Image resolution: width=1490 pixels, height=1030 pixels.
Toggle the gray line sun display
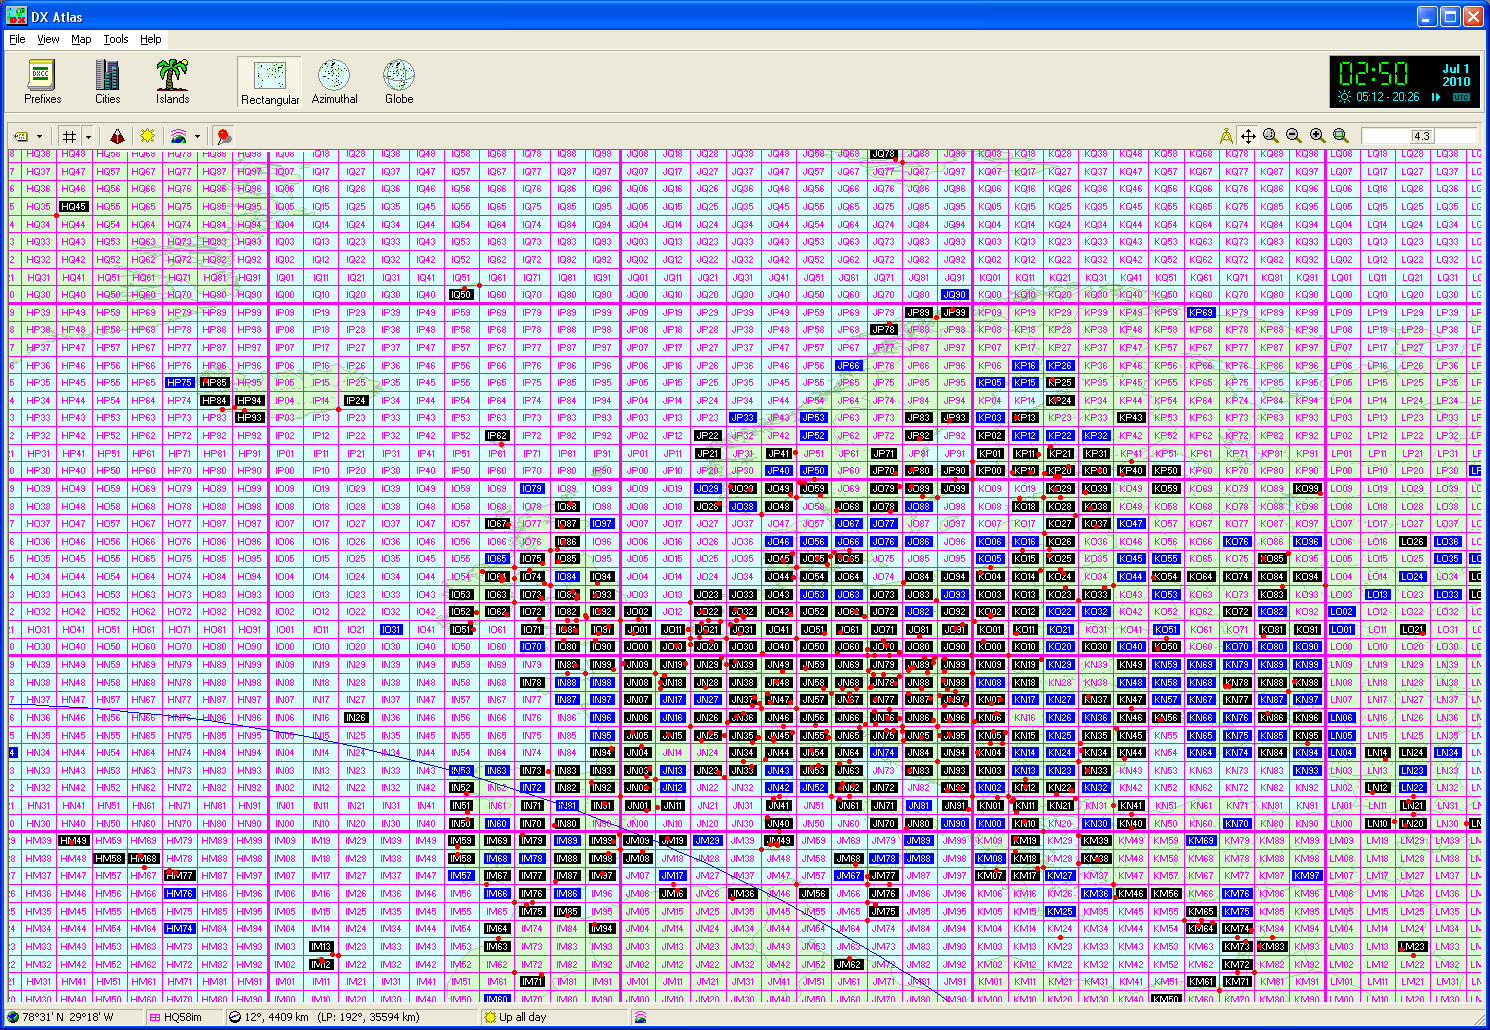pyautogui.click(x=148, y=135)
